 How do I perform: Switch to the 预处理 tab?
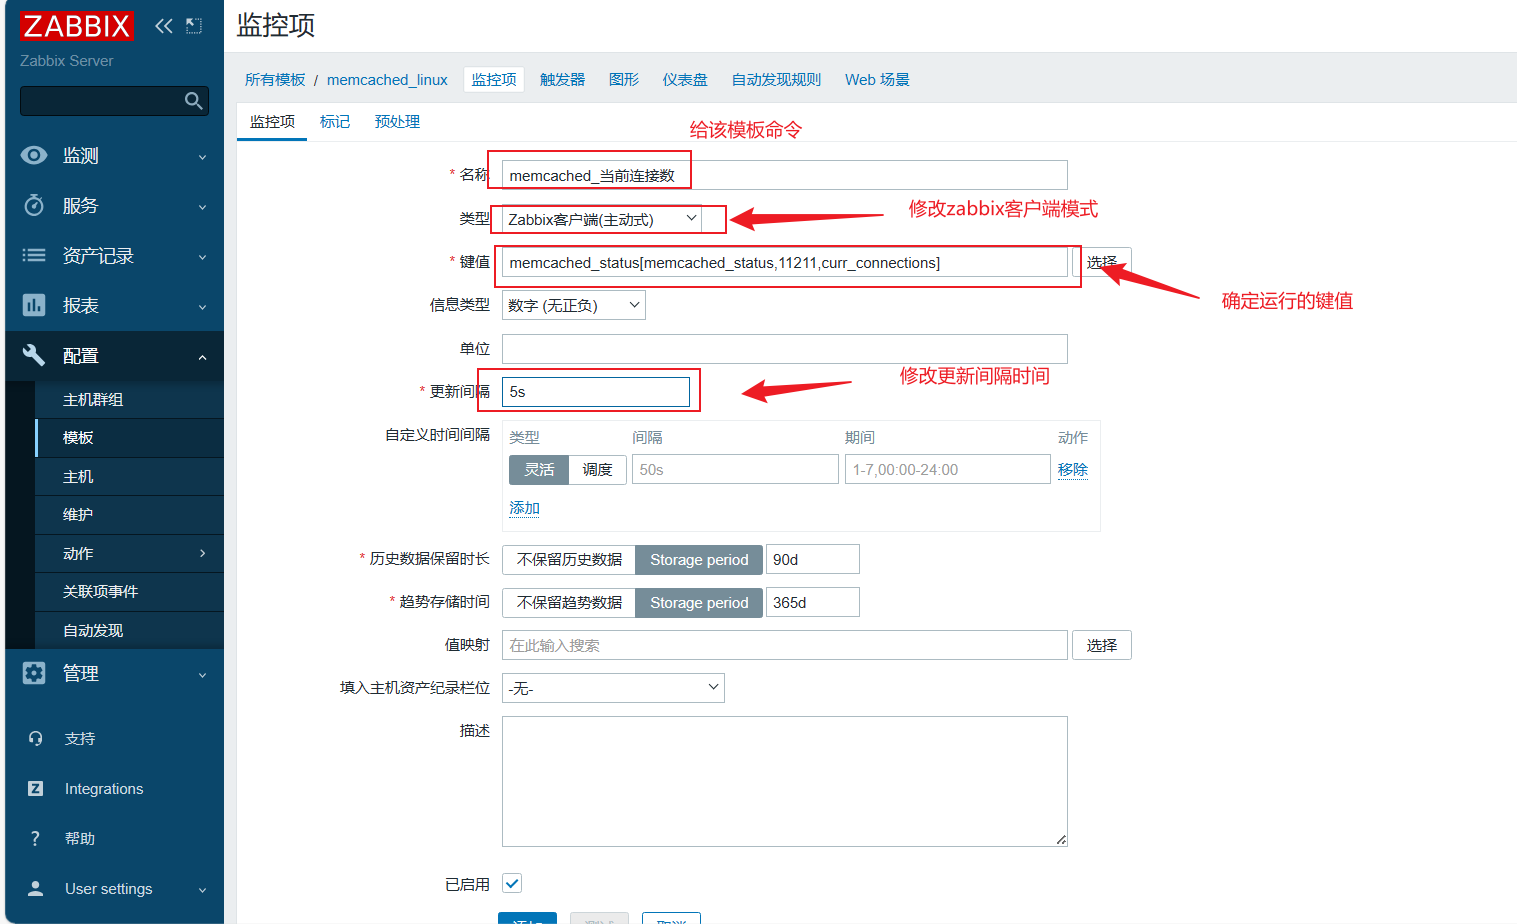[x=397, y=121]
